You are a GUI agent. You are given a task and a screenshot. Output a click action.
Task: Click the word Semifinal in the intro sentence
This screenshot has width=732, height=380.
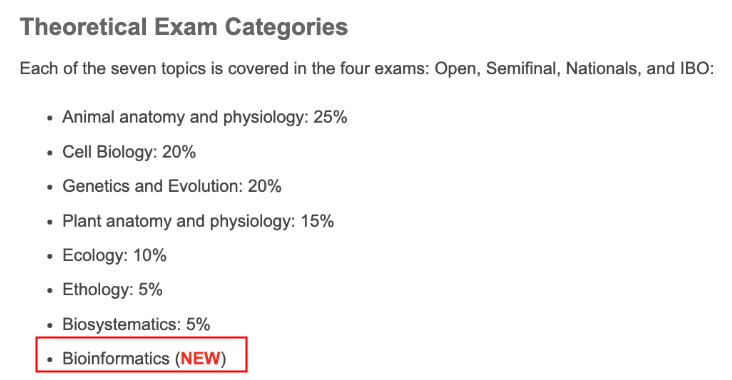pyautogui.click(x=521, y=69)
